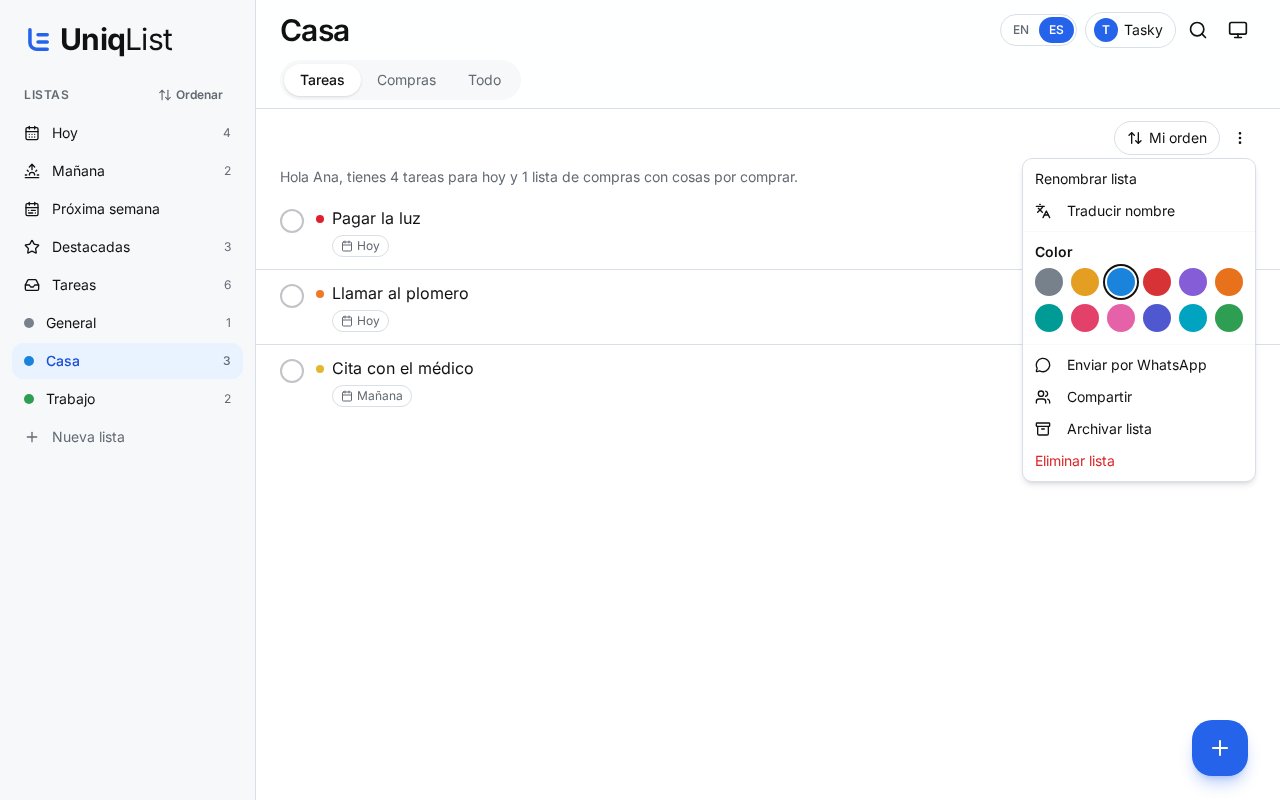The image size is (1280, 800).
Task: Complete the Cita con el médico task
Action: click(x=292, y=371)
